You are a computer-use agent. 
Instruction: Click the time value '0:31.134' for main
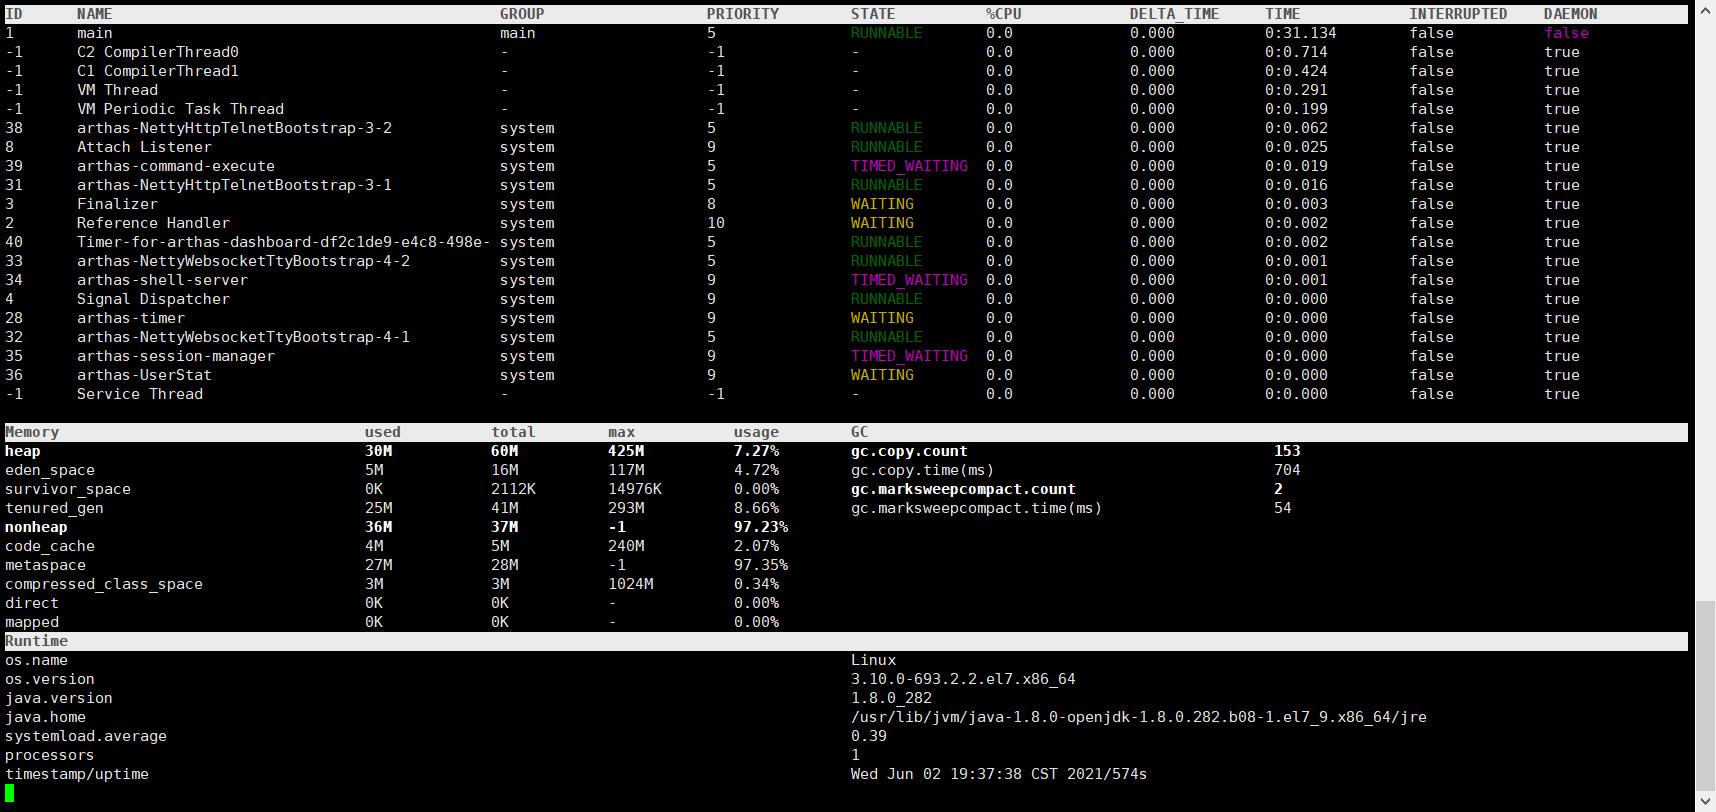[x=1301, y=33]
